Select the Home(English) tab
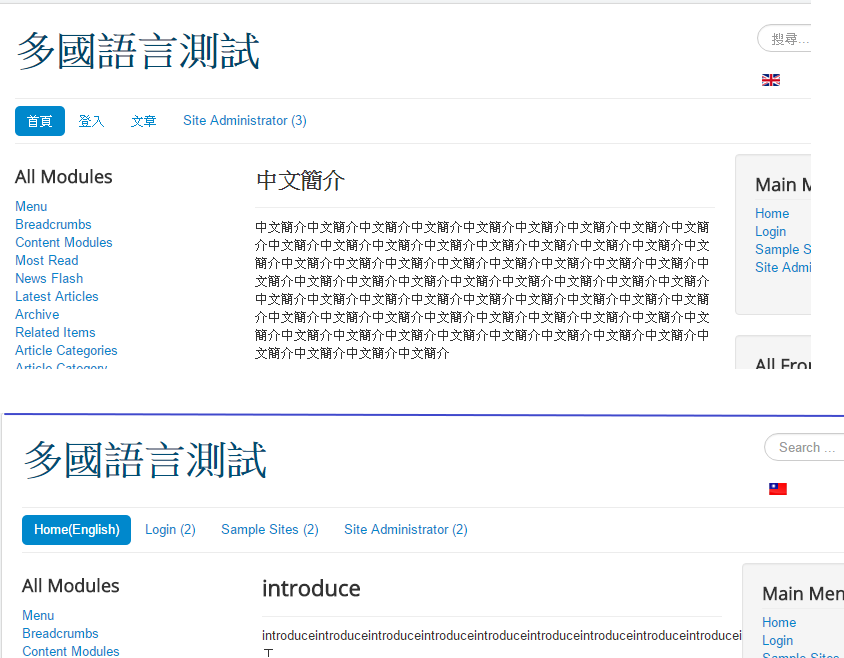 click(76, 530)
